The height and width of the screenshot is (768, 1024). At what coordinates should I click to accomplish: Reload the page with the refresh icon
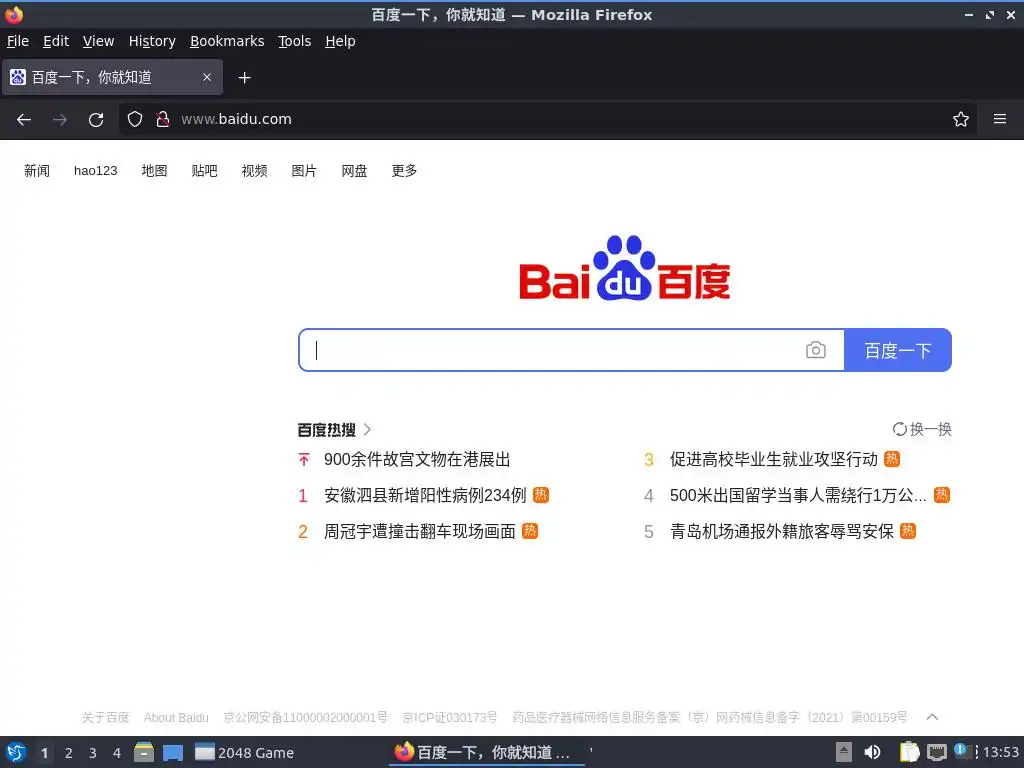[96, 120]
